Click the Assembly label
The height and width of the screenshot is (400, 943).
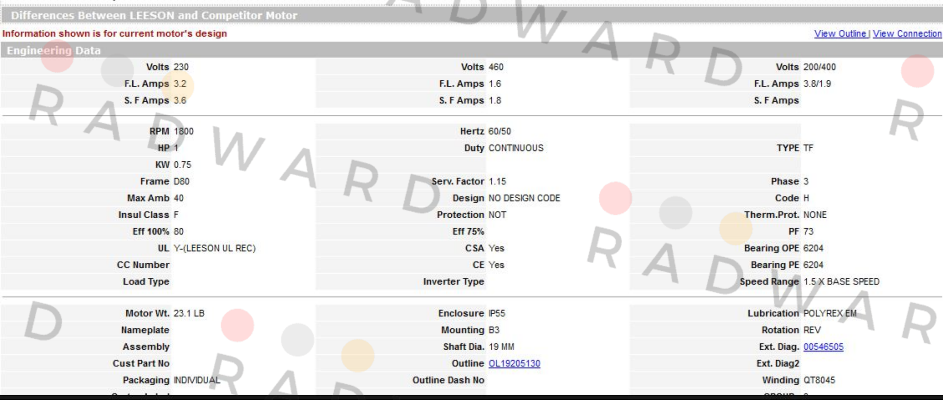(146, 346)
